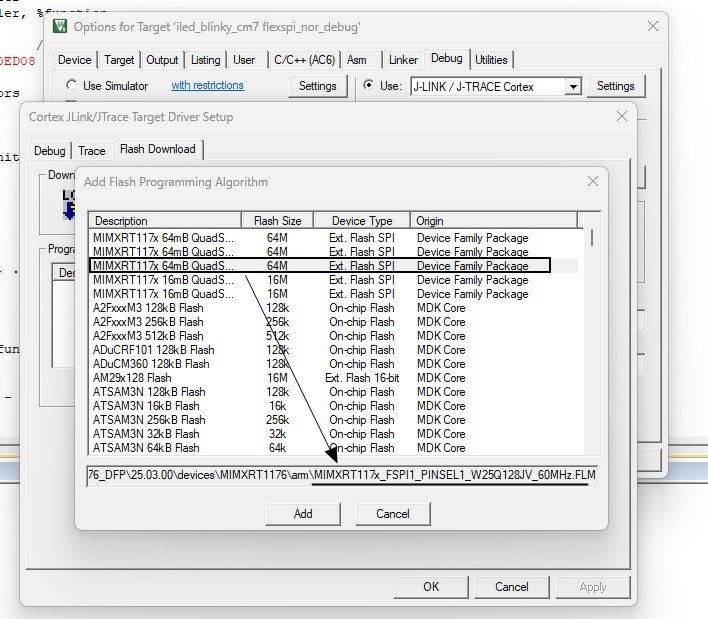The height and width of the screenshot is (619, 708).
Task: Open Trace tab in JLink Driver Setup
Action: pos(92,151)
